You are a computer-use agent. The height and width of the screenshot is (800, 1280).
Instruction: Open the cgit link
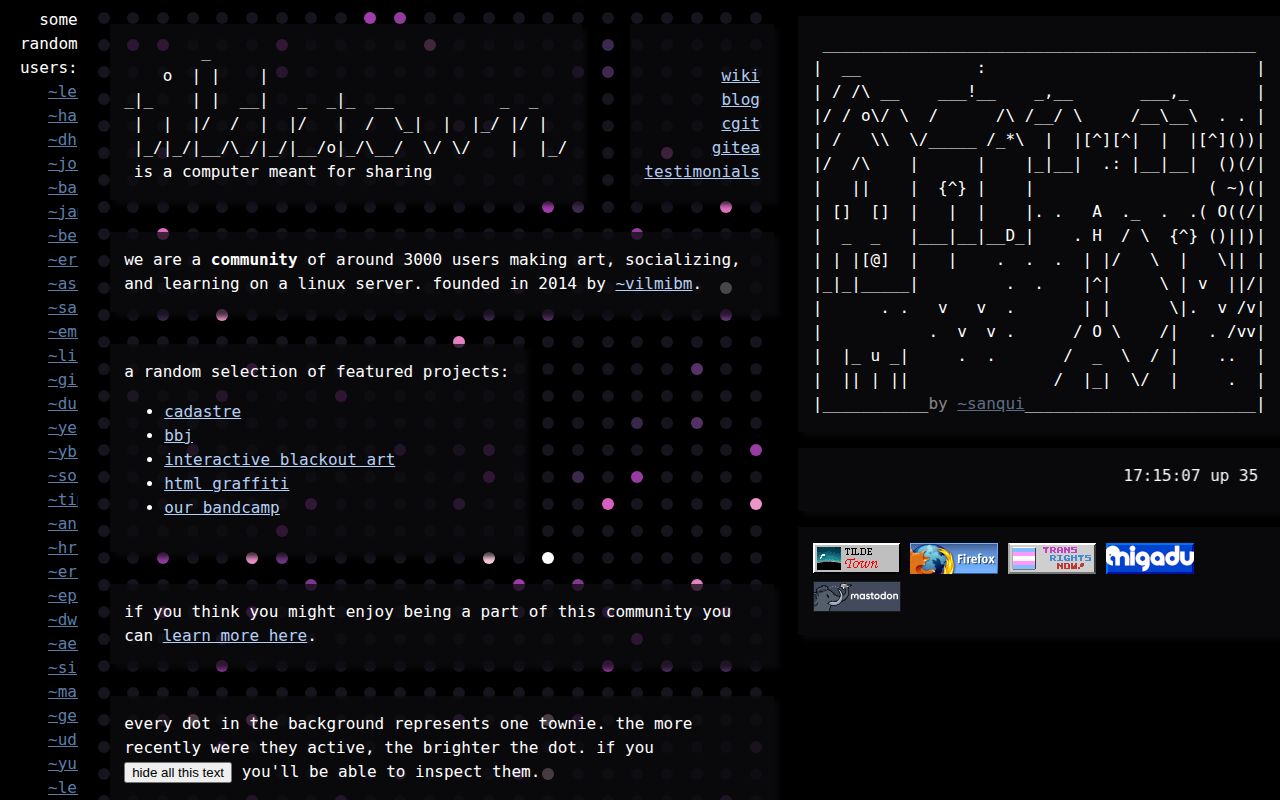tap(740, 124)
